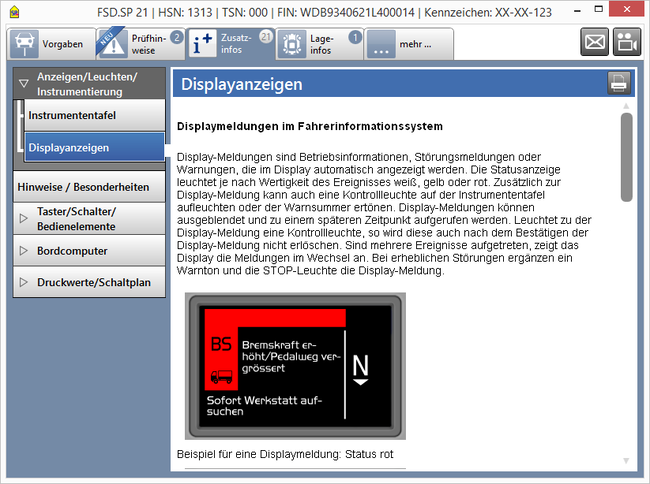650x484 pixels.
Task: Open the 'mehr ...' tab
Action: tap(409, 44)
